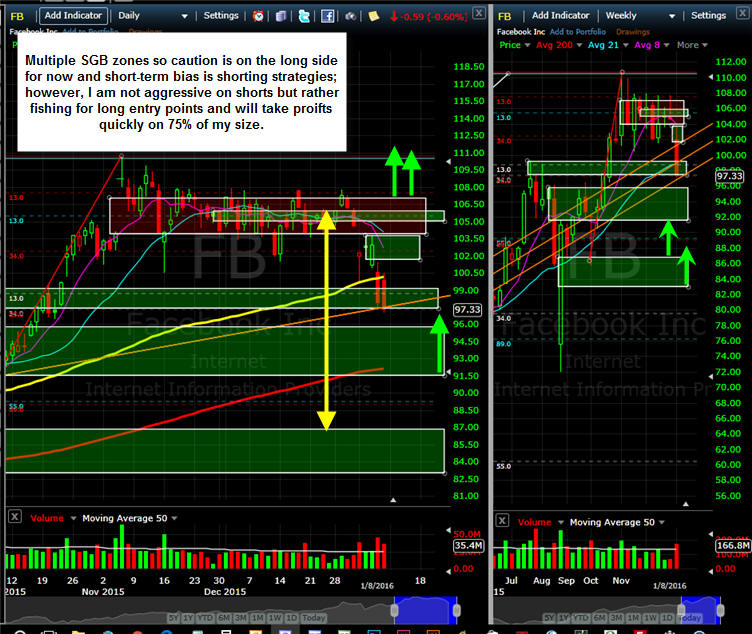Click the 97.33 price label on daily chart
Screen dimensions: 752x634
[x=468, y=309]
